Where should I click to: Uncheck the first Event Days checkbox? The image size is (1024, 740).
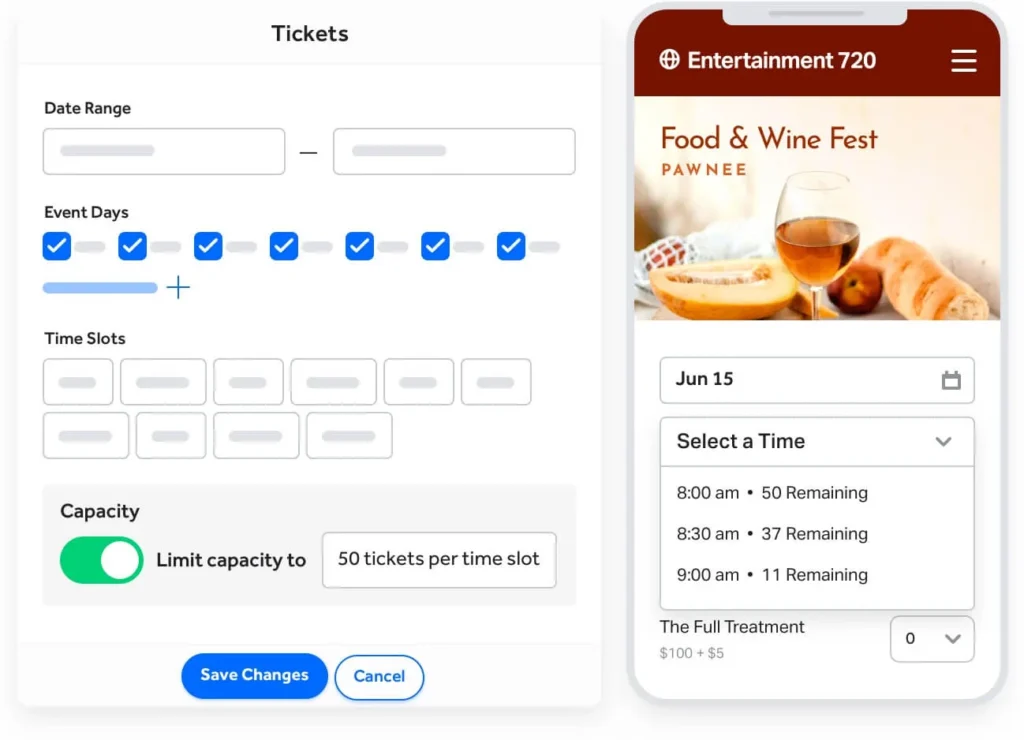56,246
